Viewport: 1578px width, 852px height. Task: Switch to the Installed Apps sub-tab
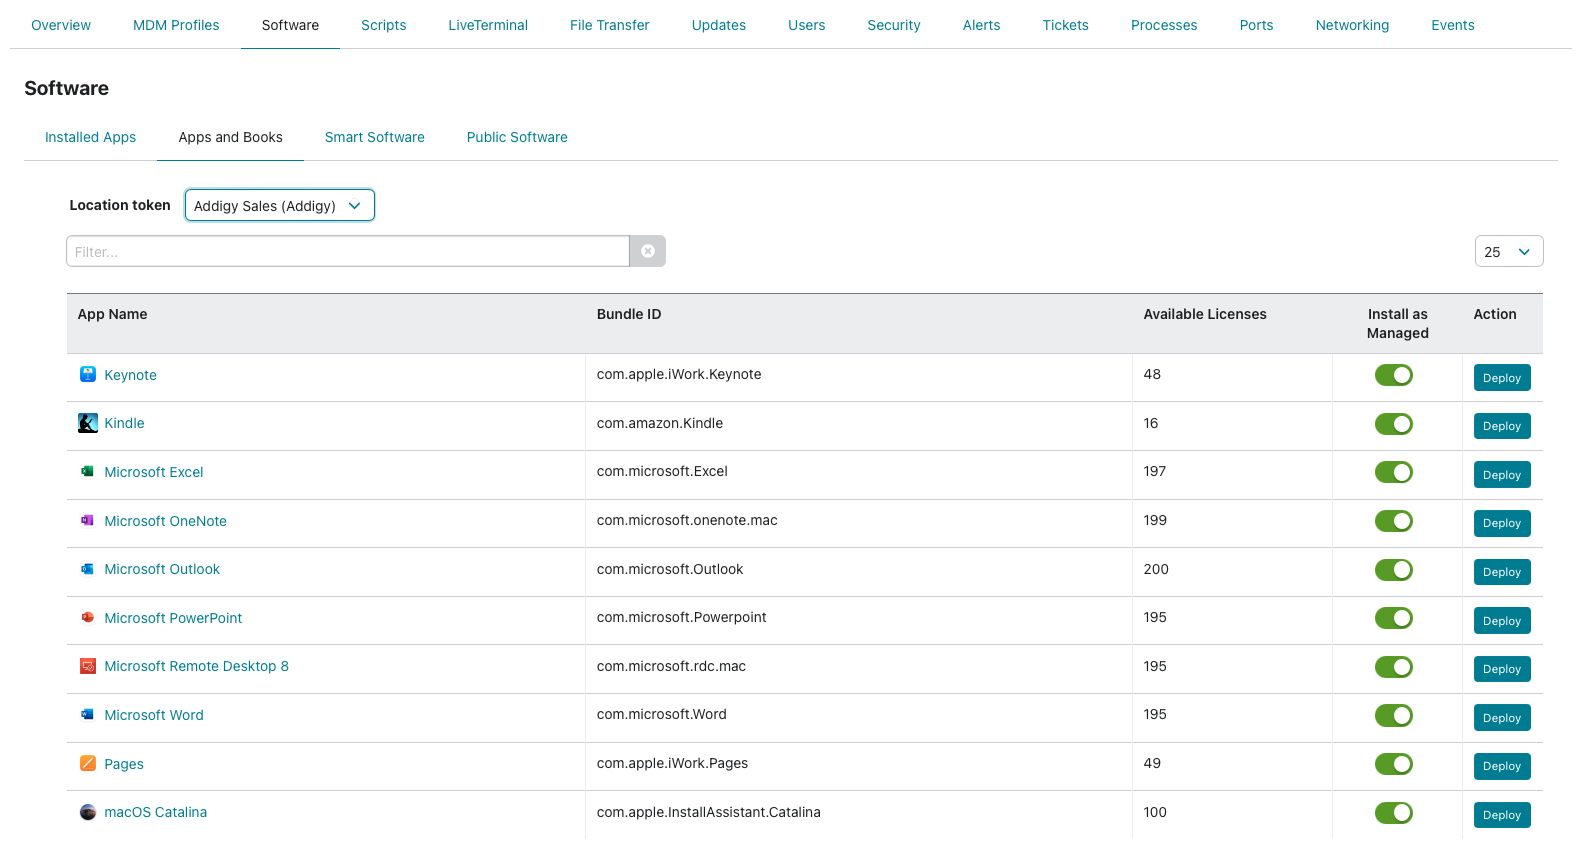coord(91,137)
